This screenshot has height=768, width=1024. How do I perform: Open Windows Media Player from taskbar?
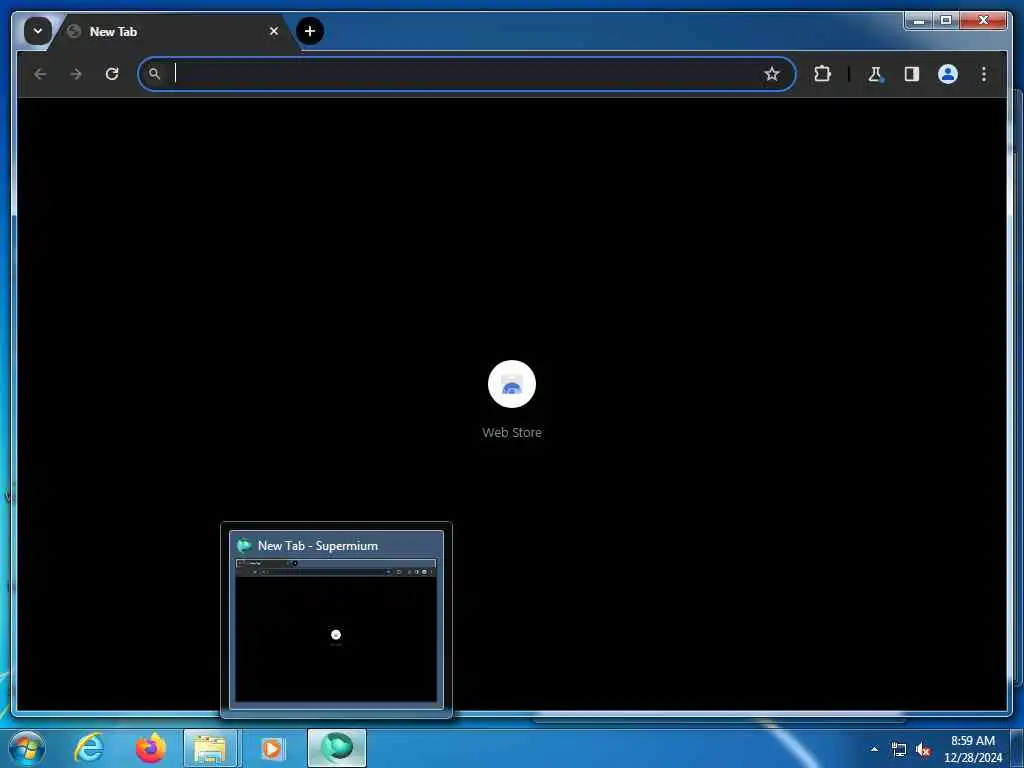click(272, 748)
